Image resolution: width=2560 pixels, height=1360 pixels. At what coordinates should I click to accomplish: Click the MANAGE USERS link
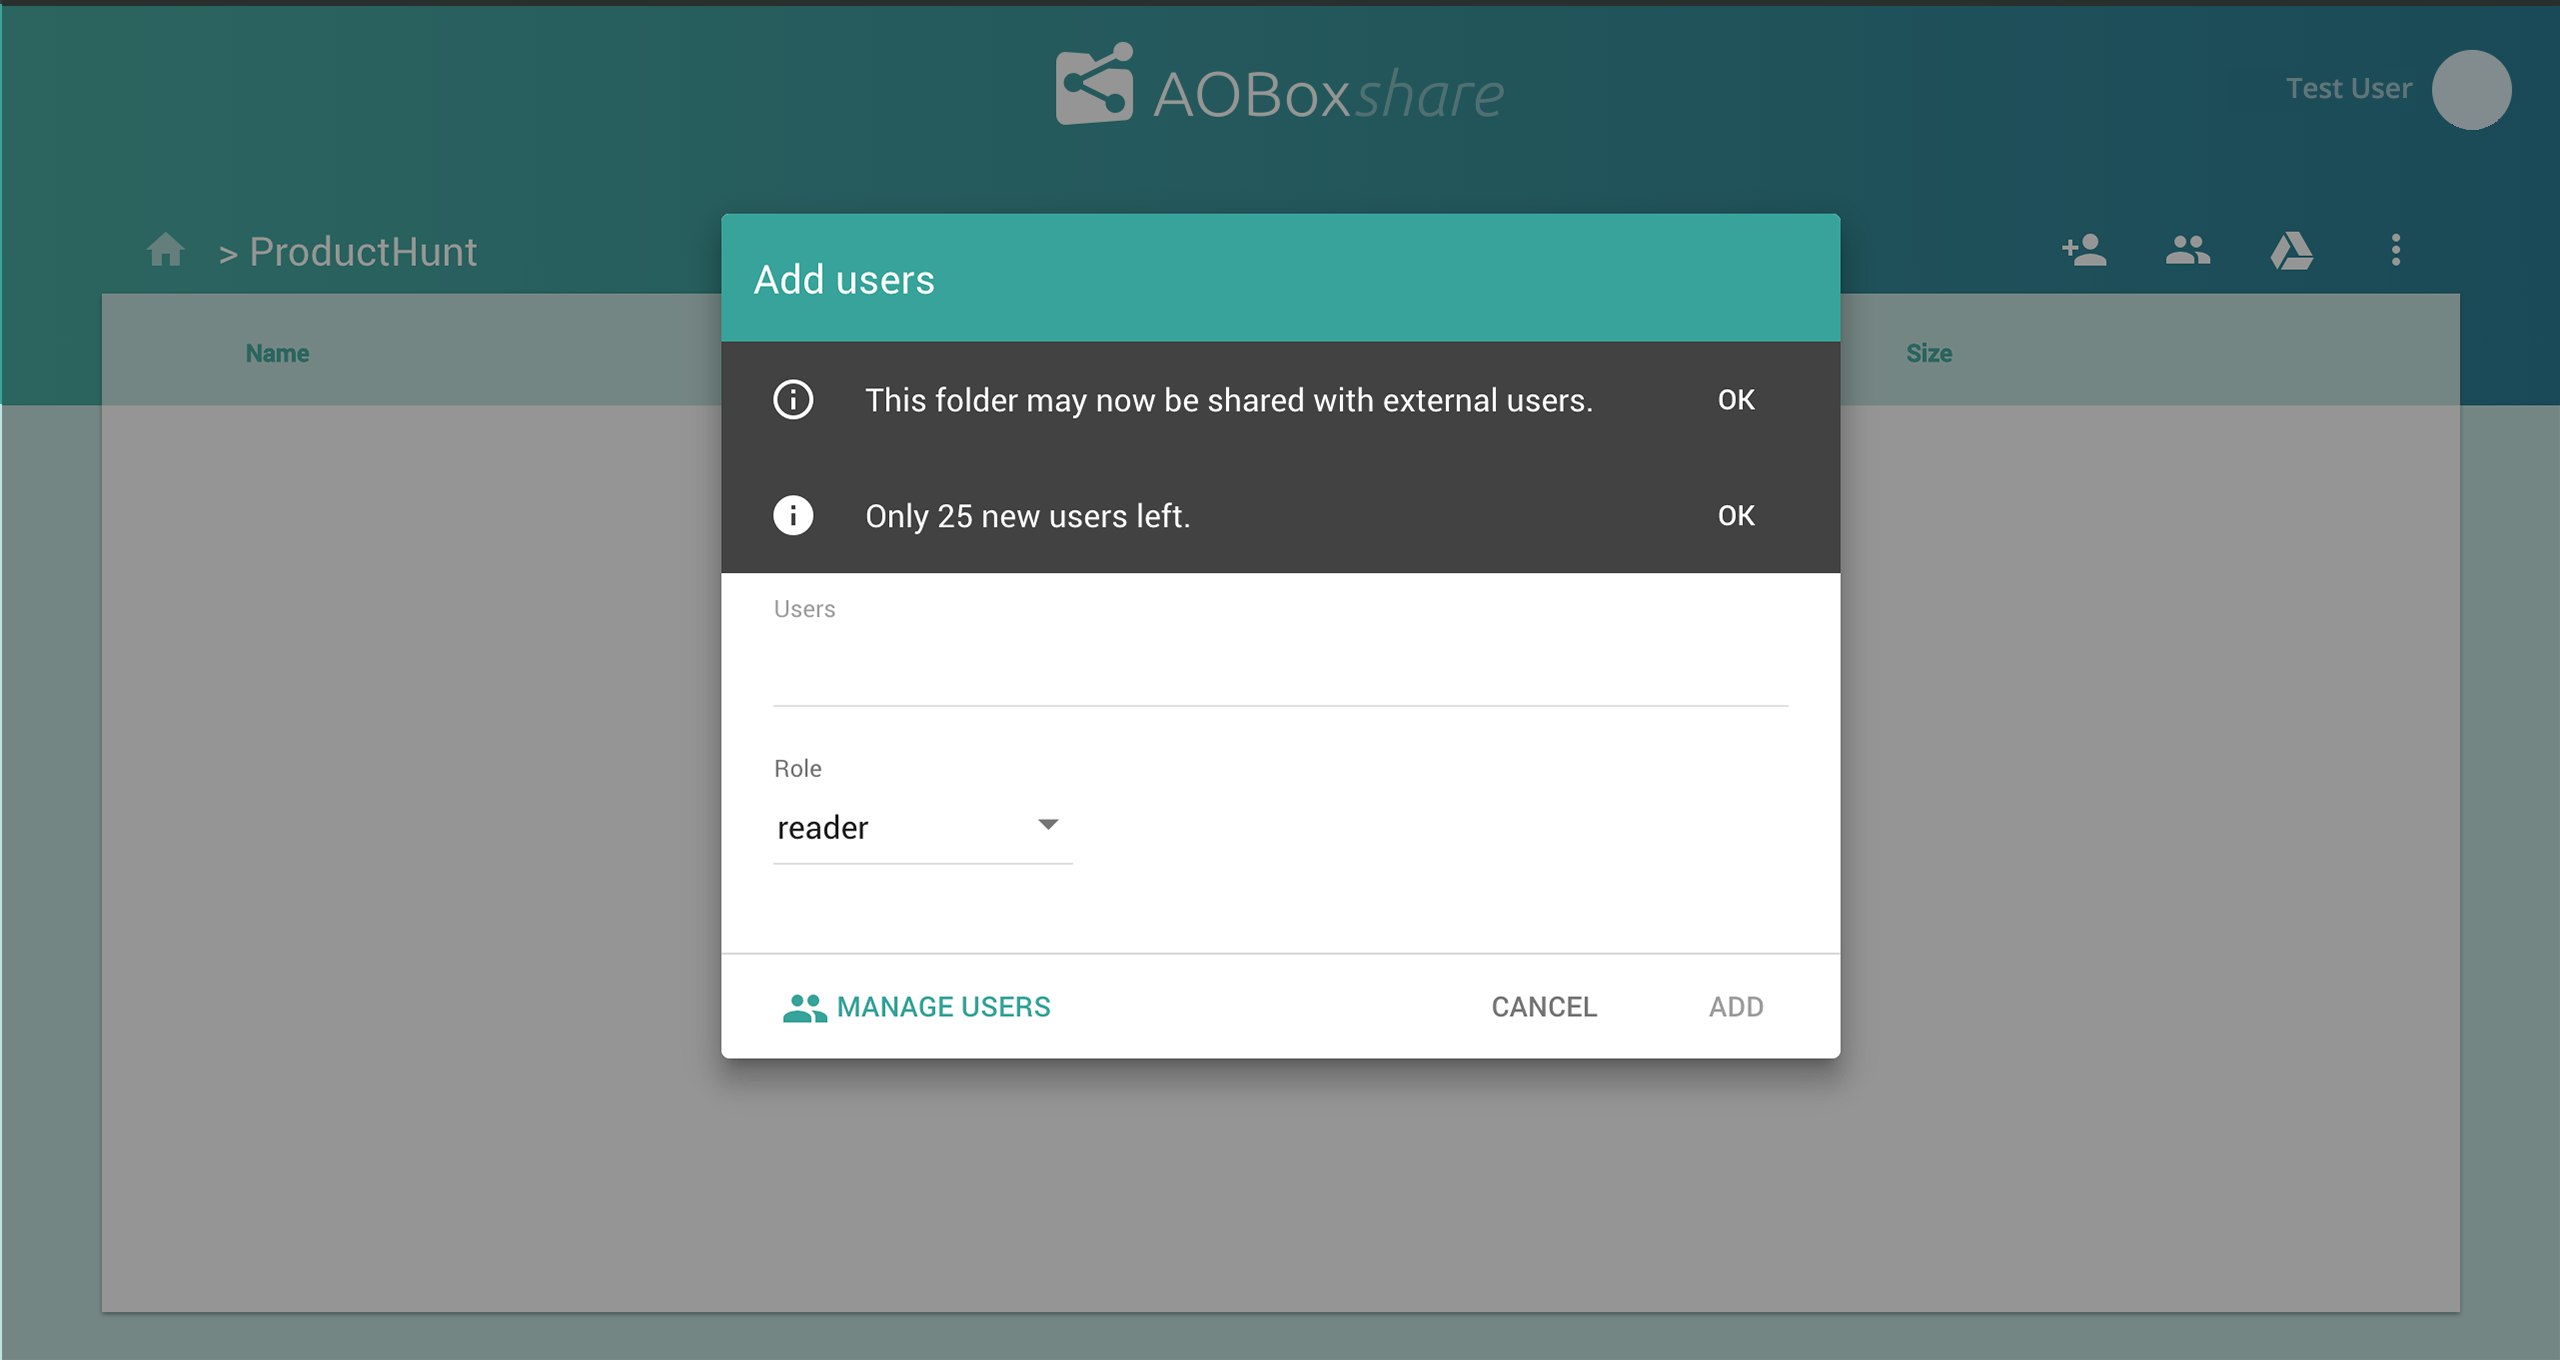[x=917, y=1007]
